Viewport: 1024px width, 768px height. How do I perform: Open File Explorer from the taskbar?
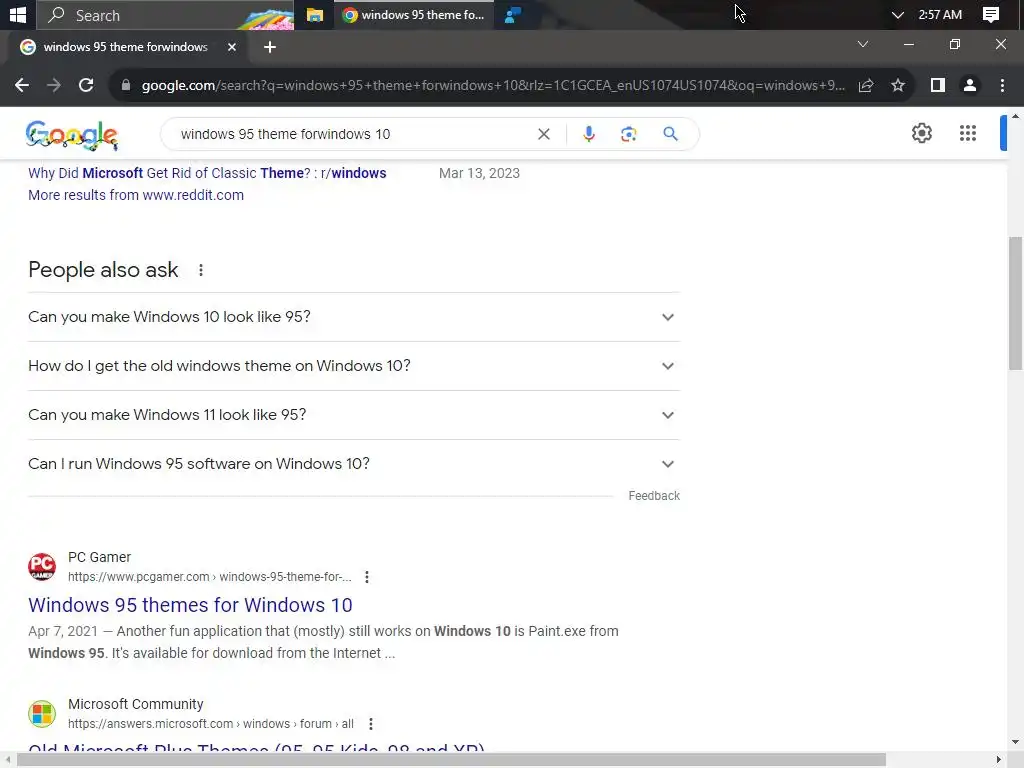coord(315,15)
